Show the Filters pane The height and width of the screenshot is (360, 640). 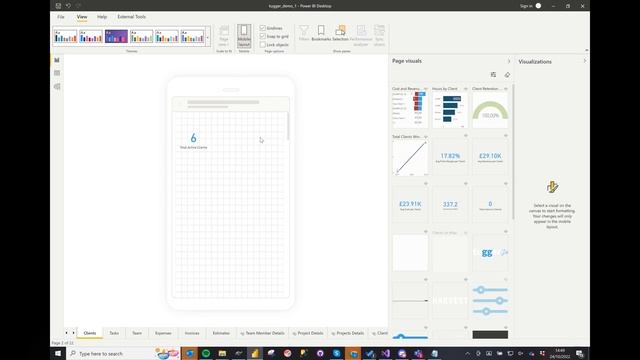(304, 33)
